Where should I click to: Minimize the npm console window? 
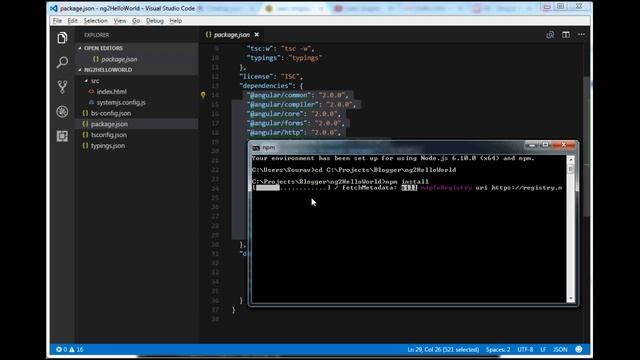click(532, 145)
